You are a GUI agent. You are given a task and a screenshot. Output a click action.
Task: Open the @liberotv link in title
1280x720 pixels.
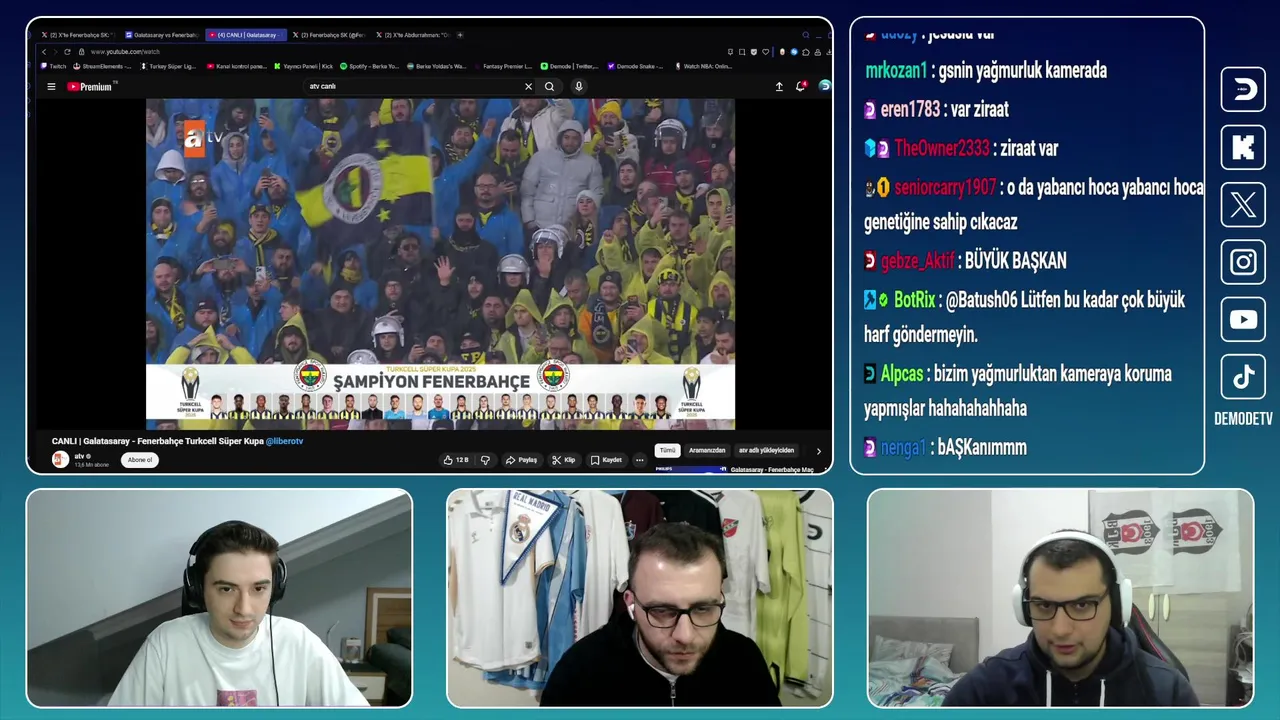(284, 441)
